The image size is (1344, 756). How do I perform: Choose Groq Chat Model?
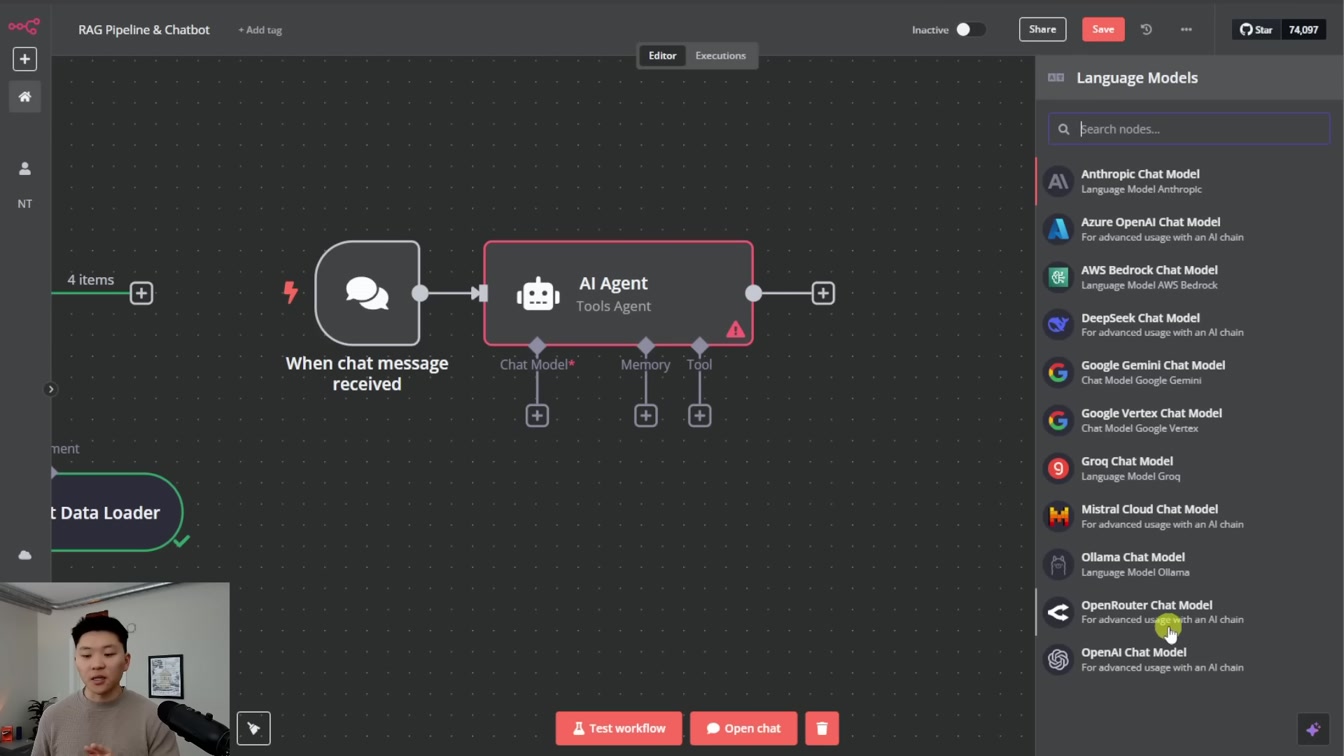pyautogui.click(x=1189, y=468)
